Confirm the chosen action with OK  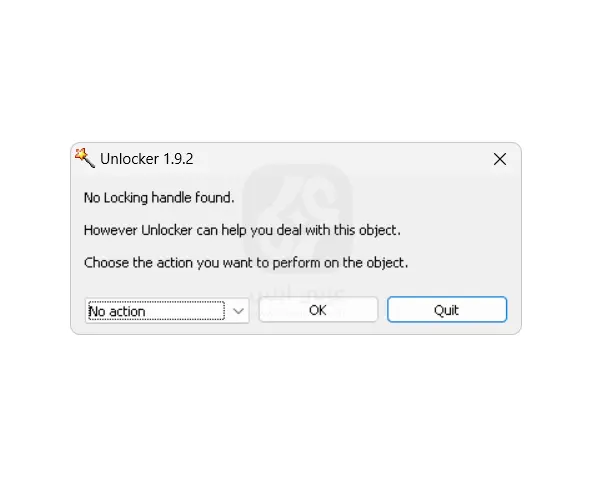pyautogui.click(x=318, y=310)
